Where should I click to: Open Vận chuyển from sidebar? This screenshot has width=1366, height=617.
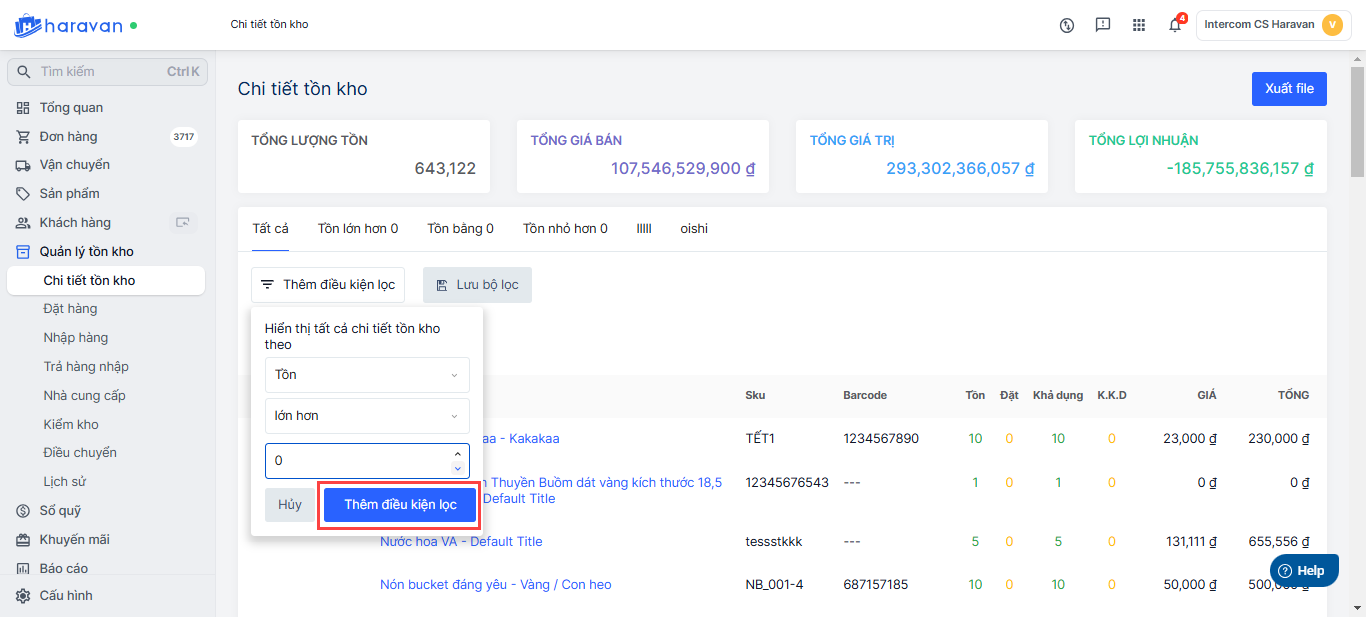tap(74, 164)
